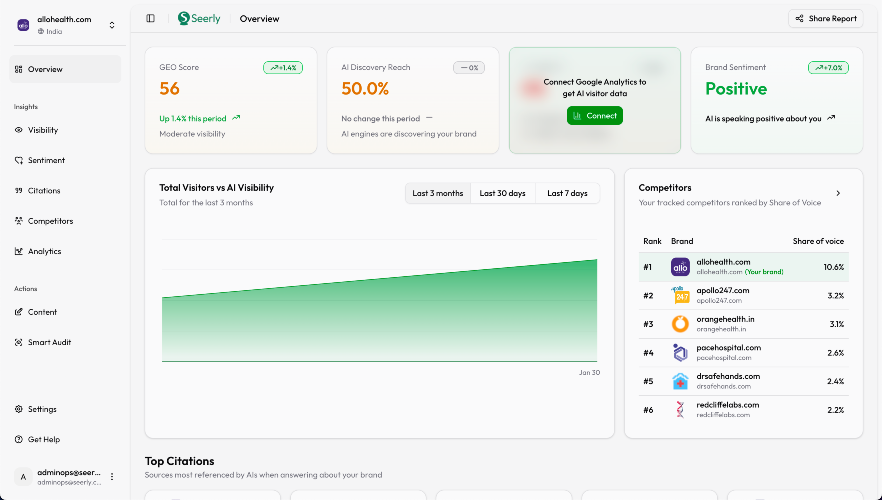The height and width of the screenshot is (500, 882).
Task: Click the Content edit icon
Action: click(19, 312)
